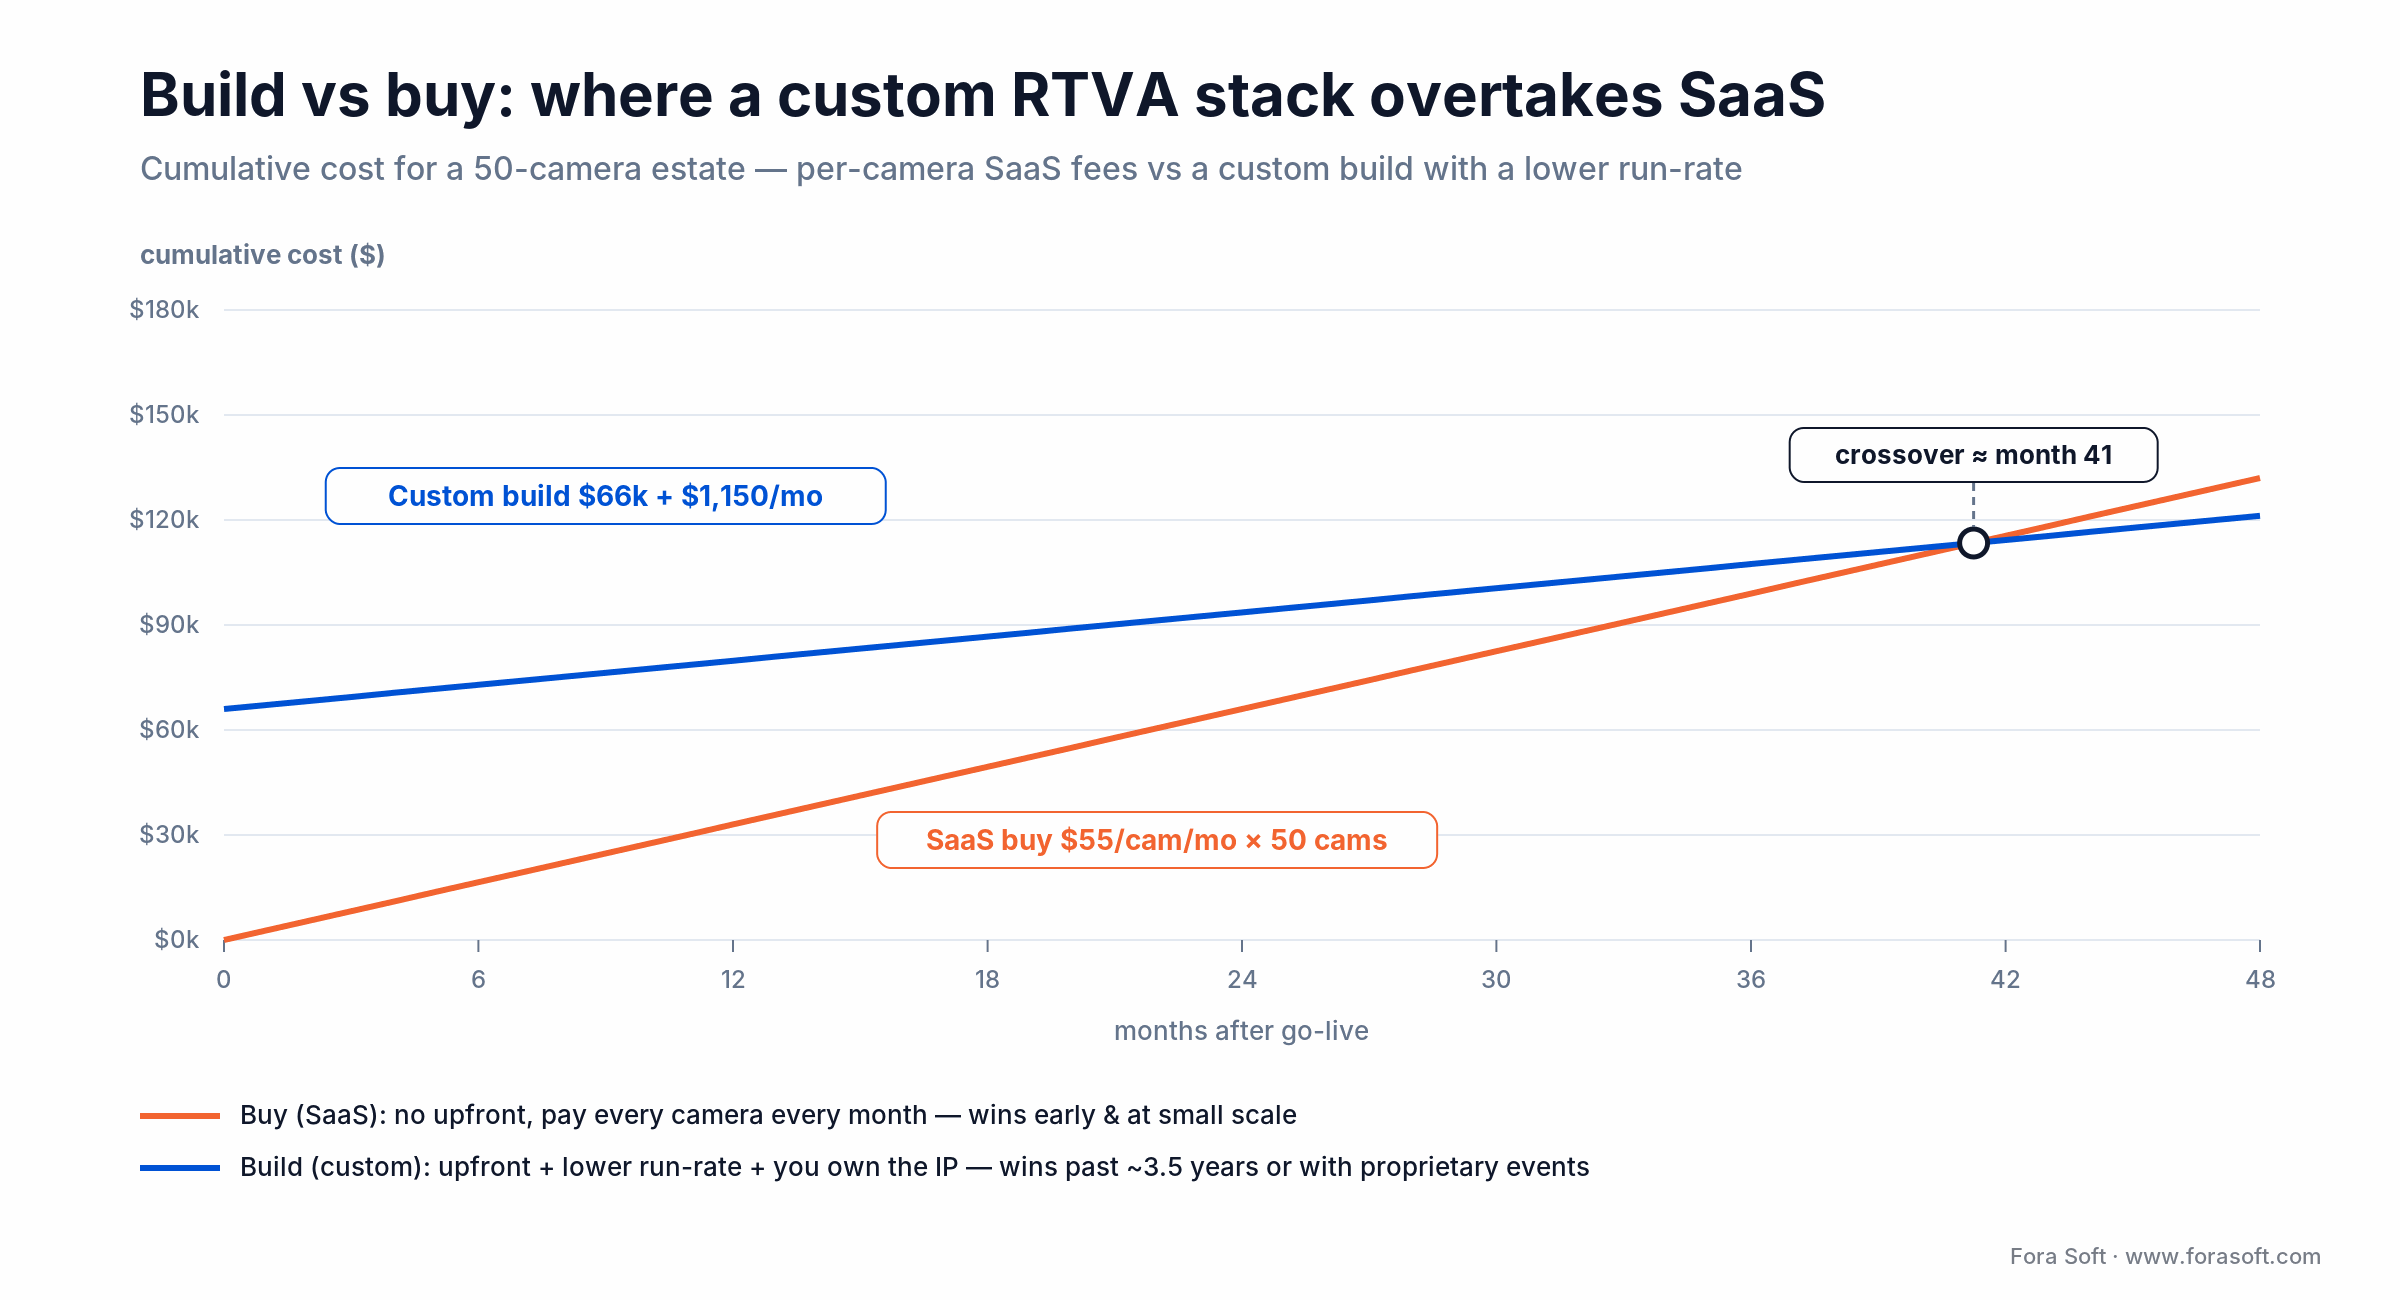Viewport: 2400px width, 1300px height.
Task: Click the "$150k" y-axis label
Action: pos(164,415)
